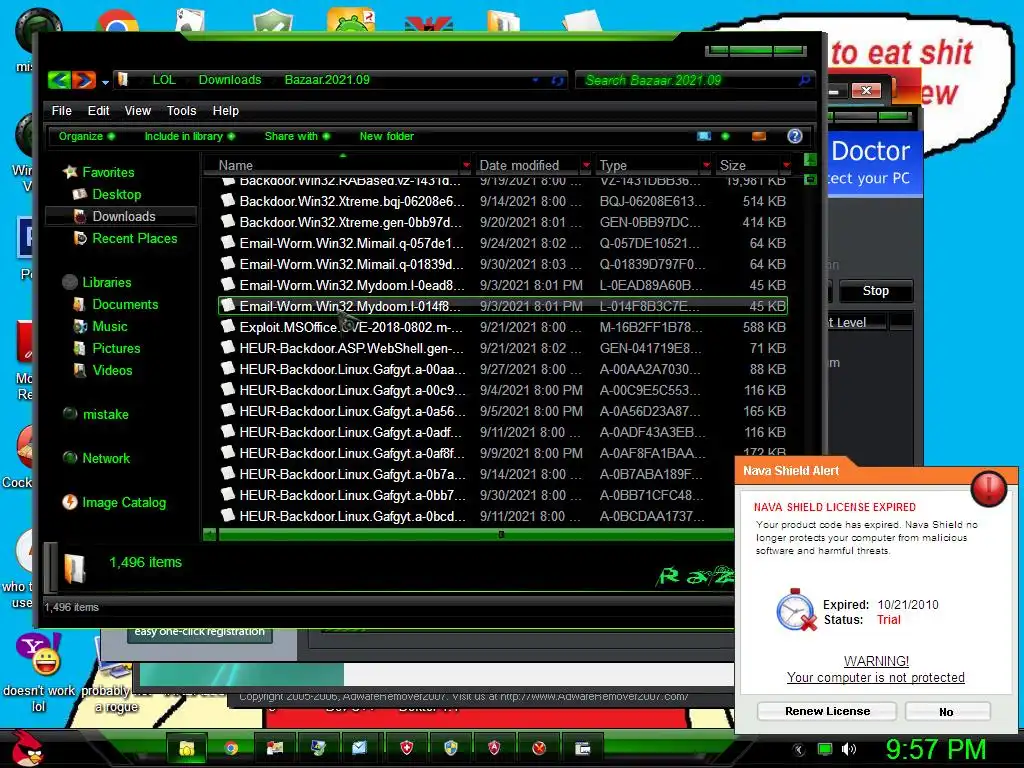Select Favorites star in the navigation pane
Screen dimensions: 1024x768
point(70,172)
